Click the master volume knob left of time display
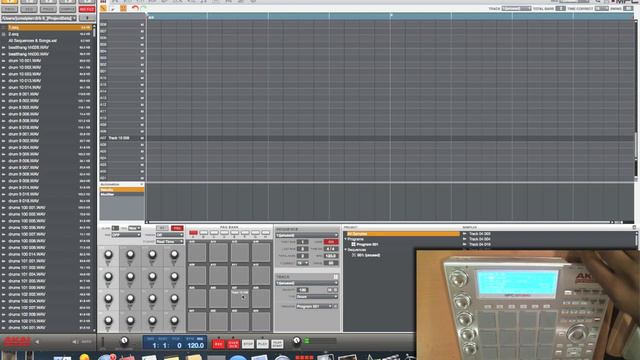640x360 pixels. pyautogui.click(x=124, y=341)
